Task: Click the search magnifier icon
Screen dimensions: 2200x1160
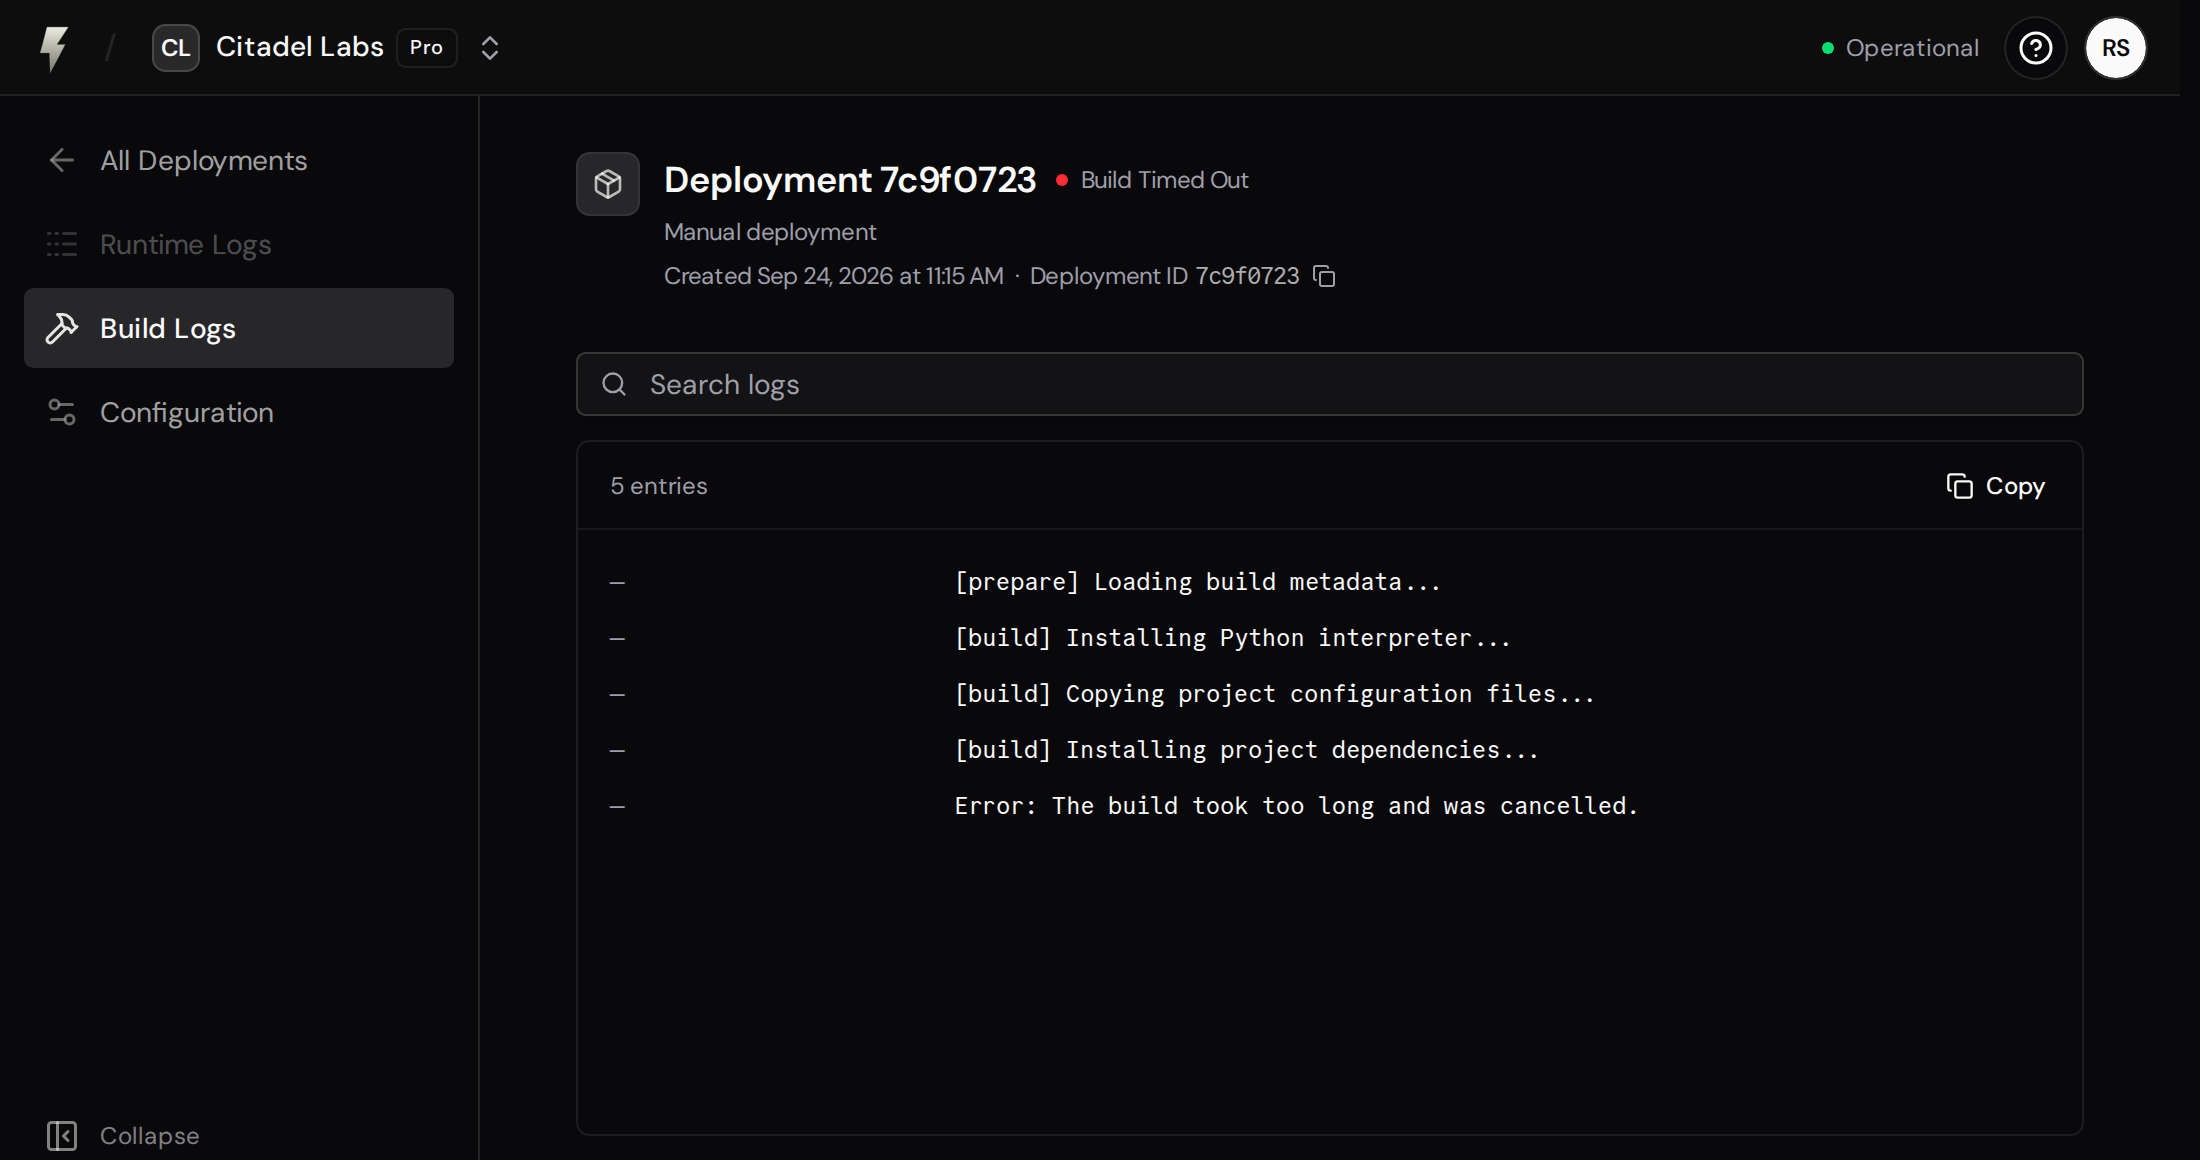Action: [614, 384]
